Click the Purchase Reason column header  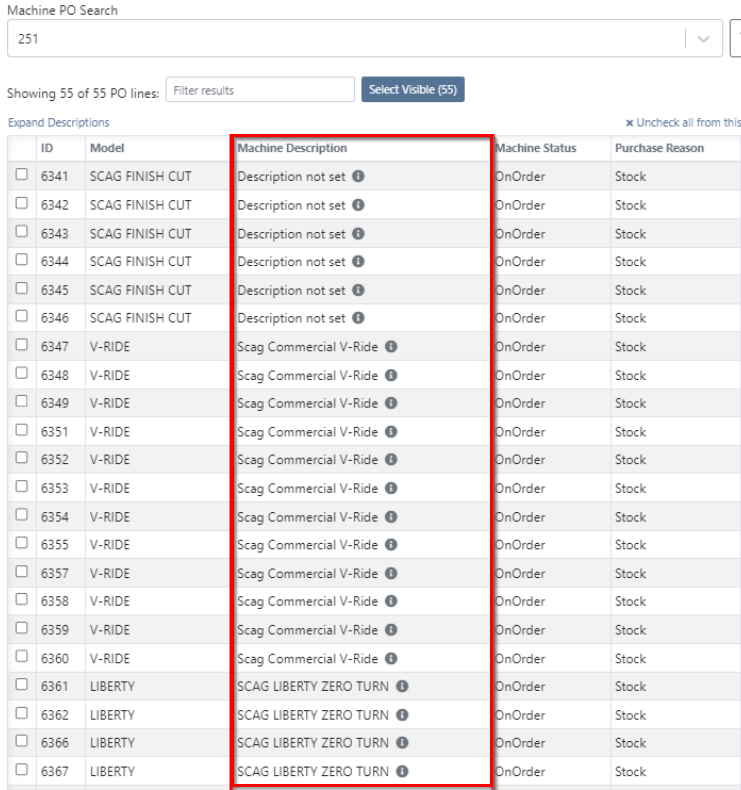click(x=659, y=148)
